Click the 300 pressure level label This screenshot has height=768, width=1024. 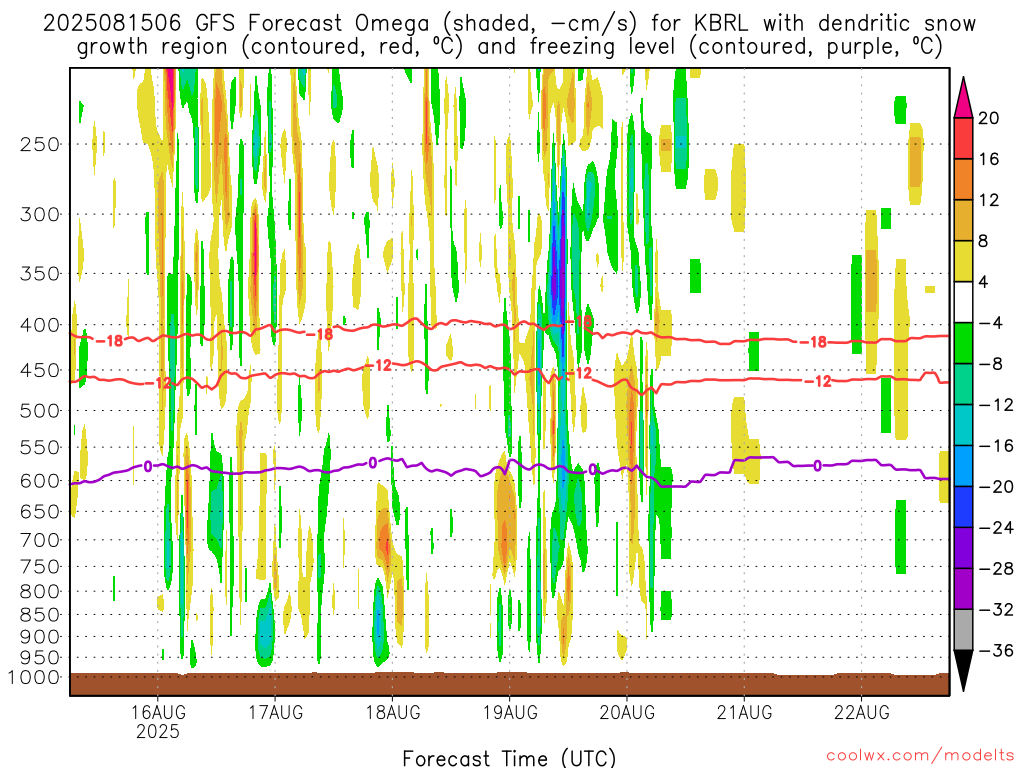coord(40,214)
